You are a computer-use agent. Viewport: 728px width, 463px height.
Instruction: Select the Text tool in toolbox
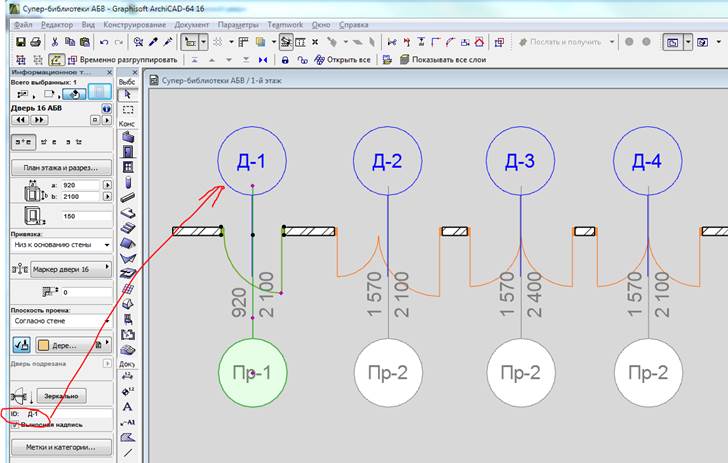127,407
